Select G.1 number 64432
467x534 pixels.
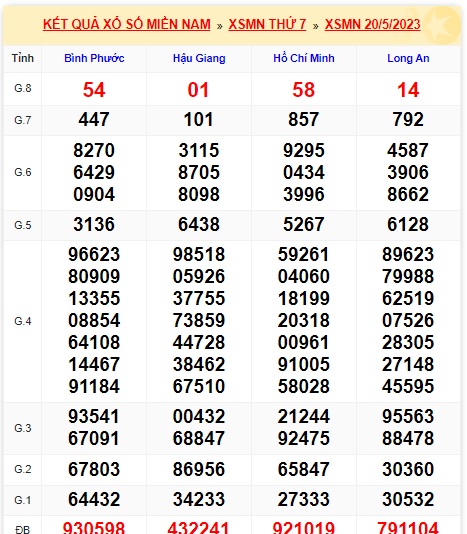click(x=94, y=500)
